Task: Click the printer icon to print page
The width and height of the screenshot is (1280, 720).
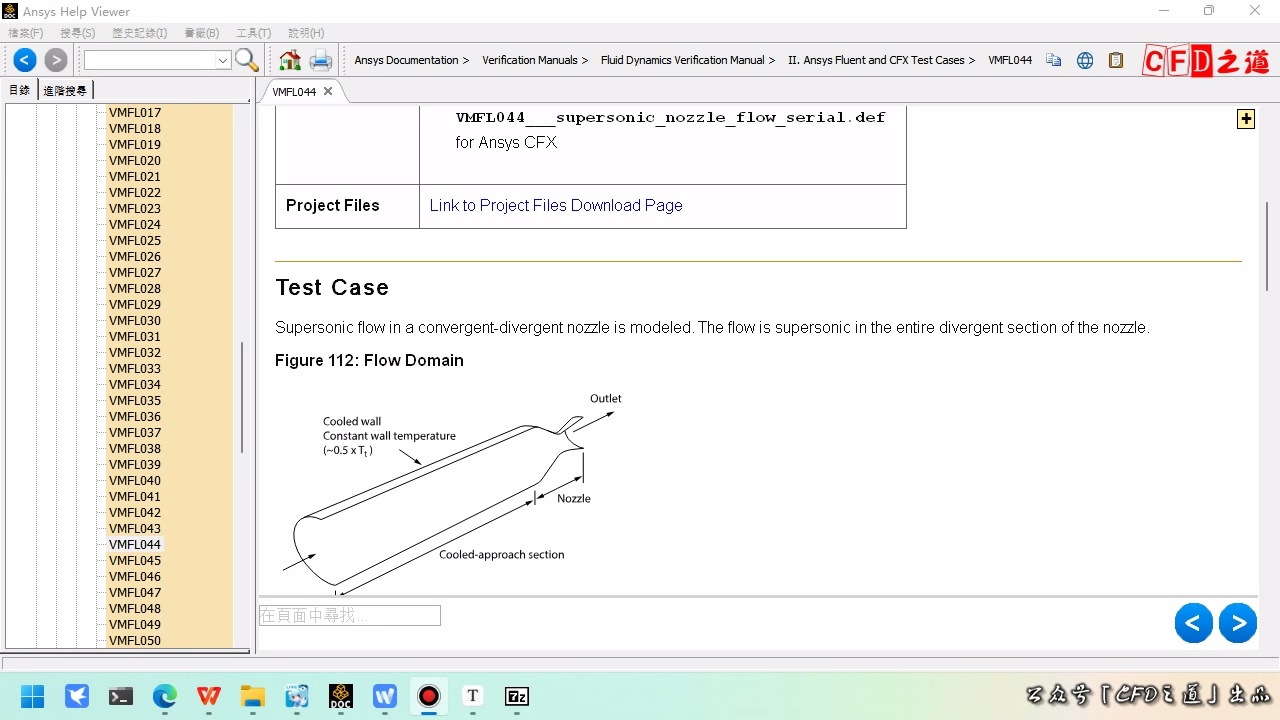Action: 320,60
